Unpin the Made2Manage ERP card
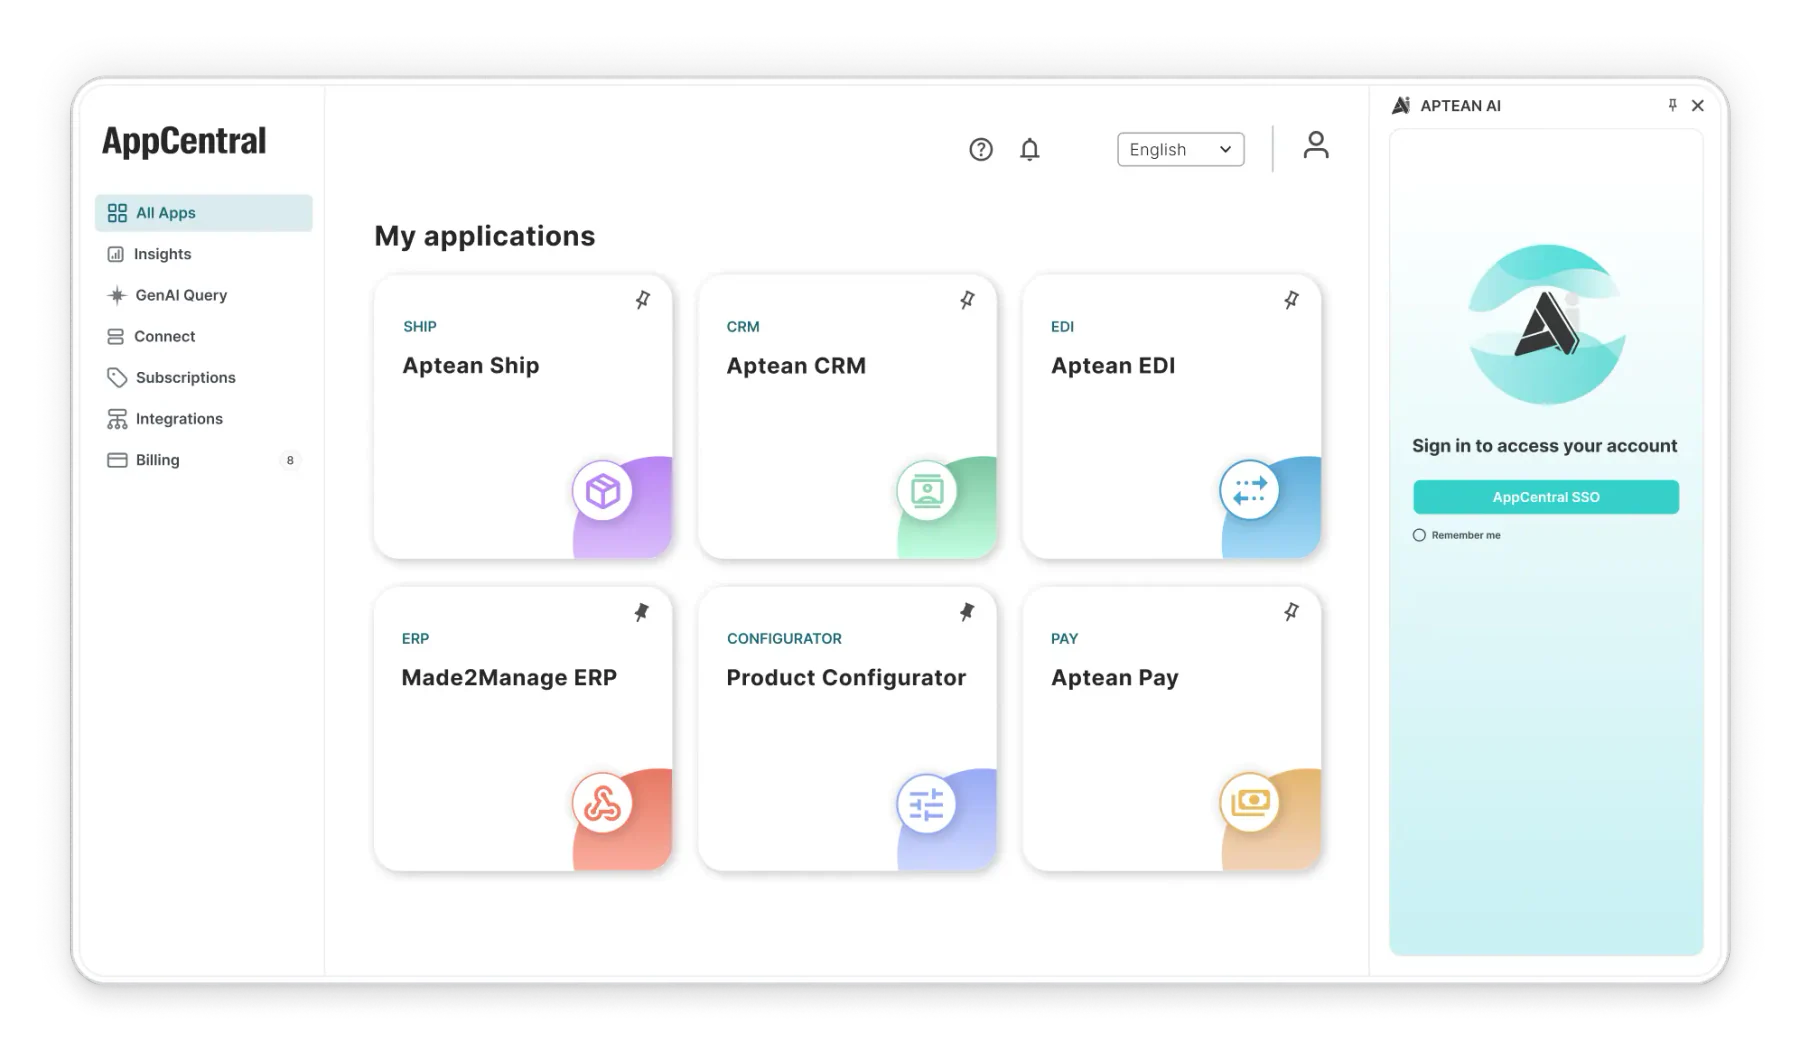This screenshot has width=1800, height=1050. 642,611
